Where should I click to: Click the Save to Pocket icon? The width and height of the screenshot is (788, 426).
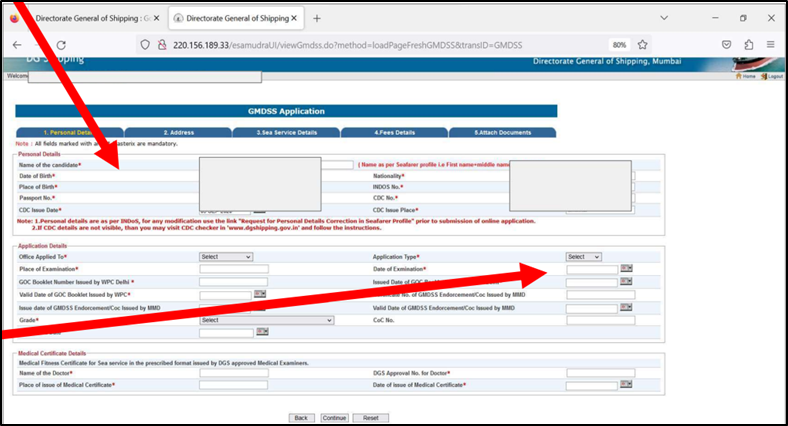pos(727,45)
